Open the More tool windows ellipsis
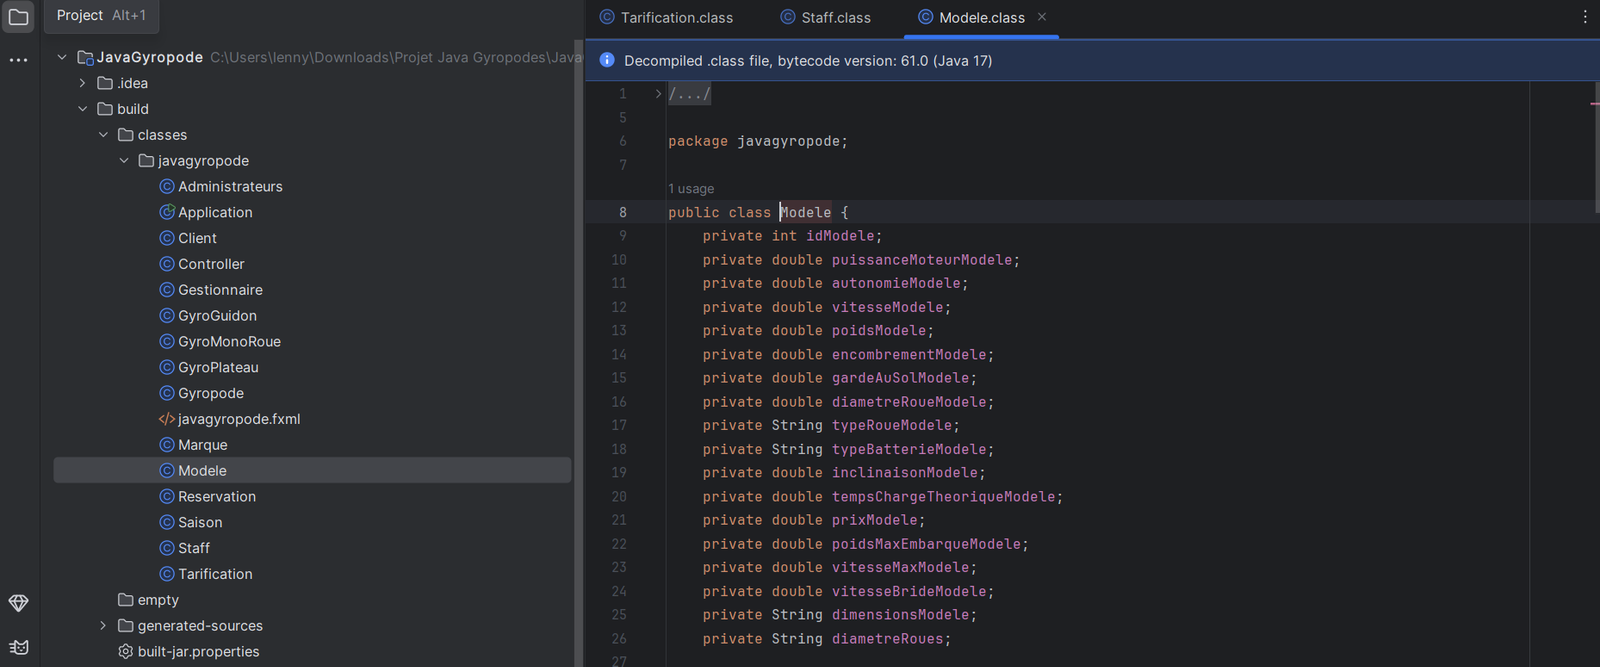The width and height of the screenshot is (1600, 667). pos(18,60)
